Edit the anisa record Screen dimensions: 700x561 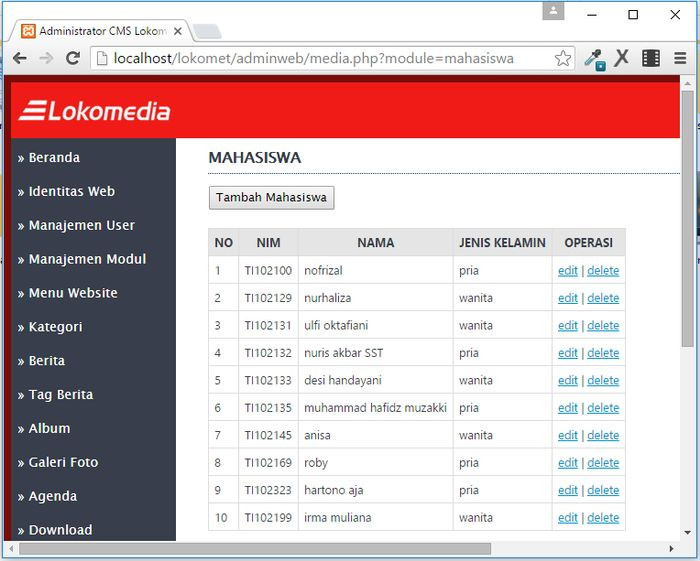[x=568, y=436]
